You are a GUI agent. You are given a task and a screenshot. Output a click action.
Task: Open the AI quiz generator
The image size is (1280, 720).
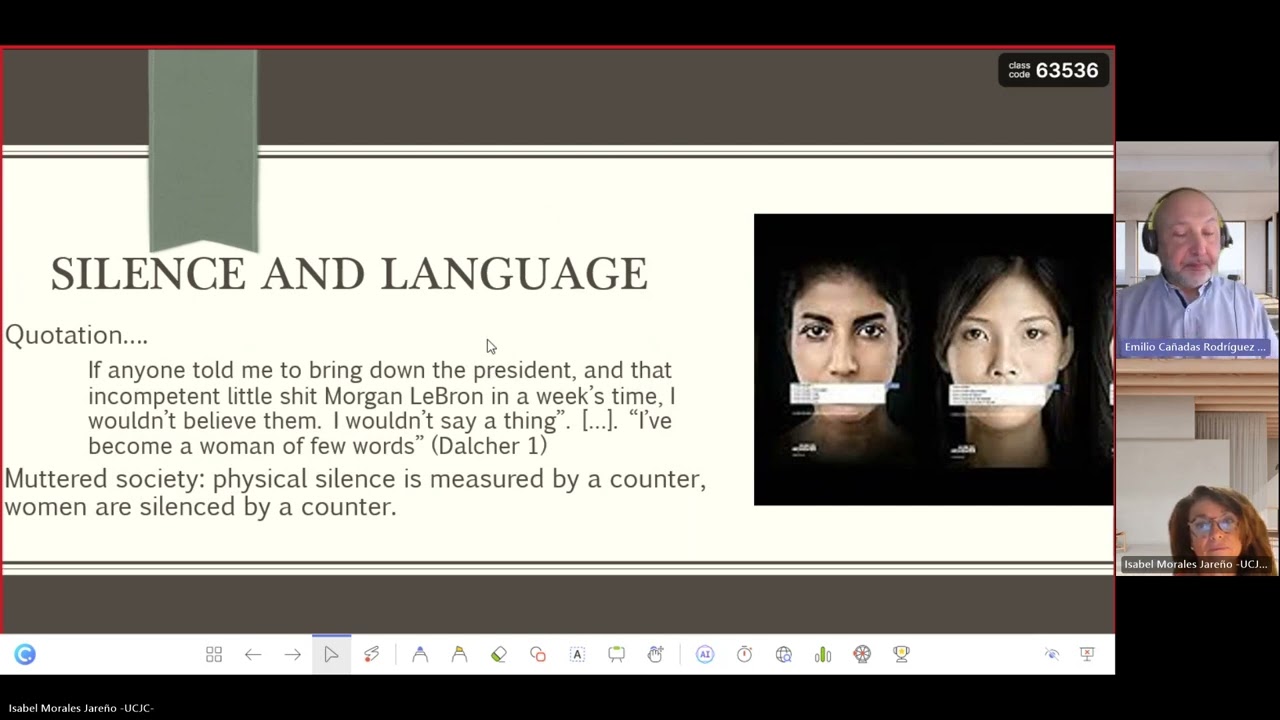[x=705, y=654]
